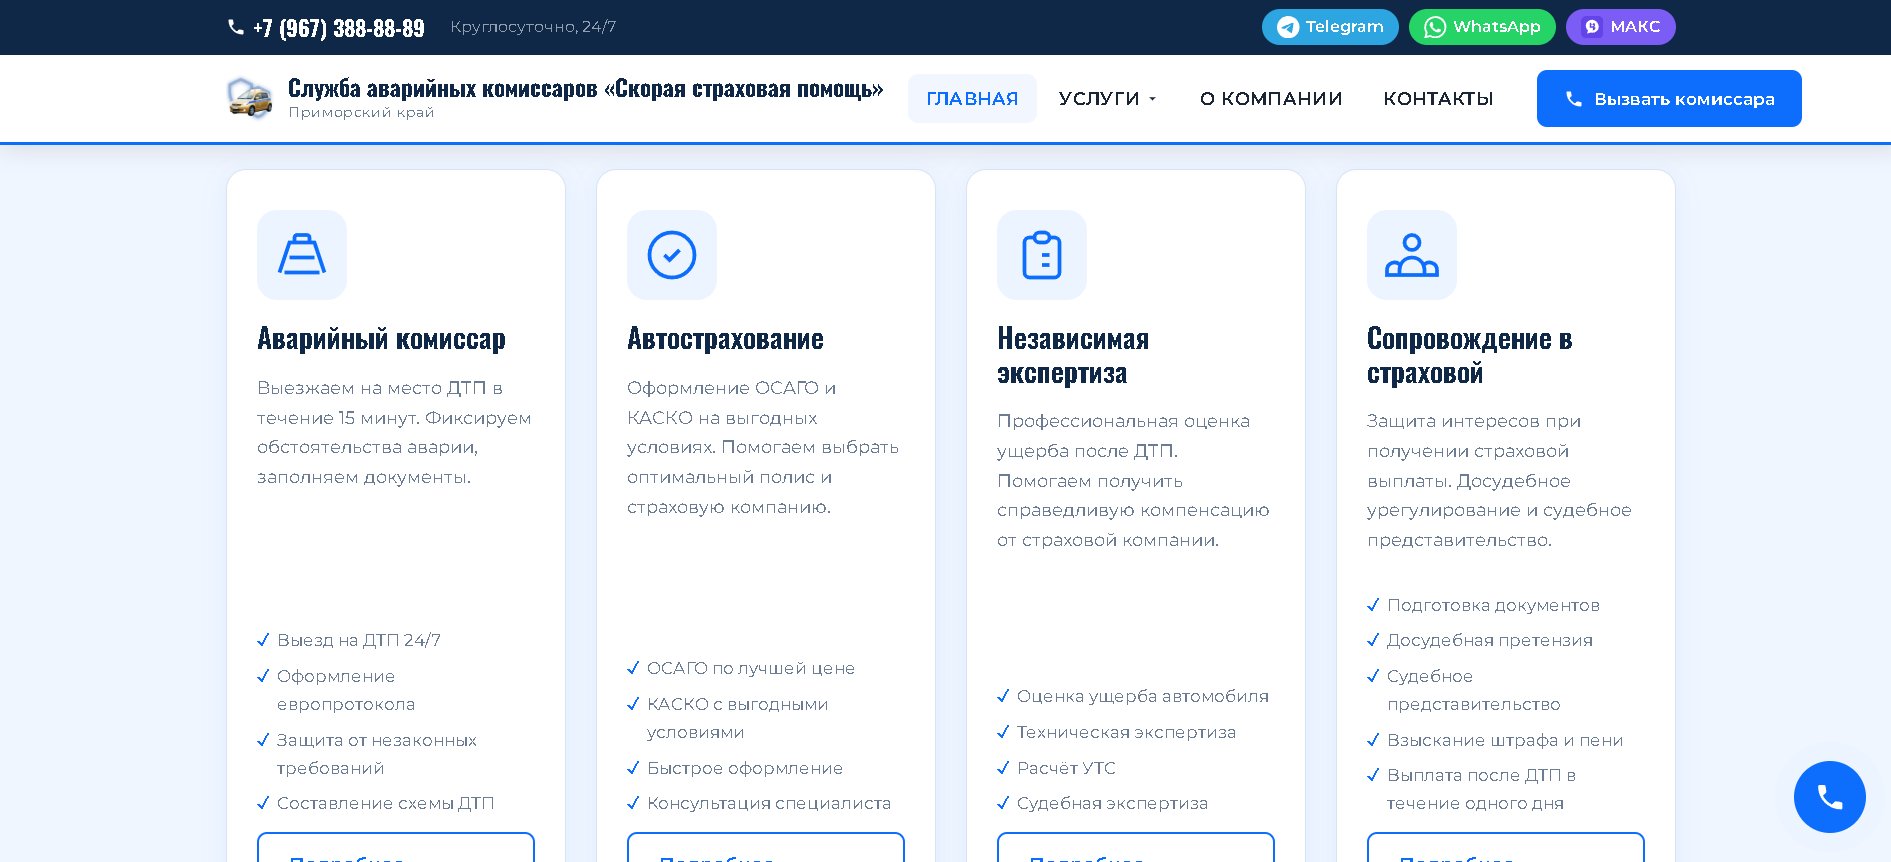Expand the УСЛУГИ dropdown menu
Viewport: 1891px width, 862px height.
click(x=1108, y=98)
